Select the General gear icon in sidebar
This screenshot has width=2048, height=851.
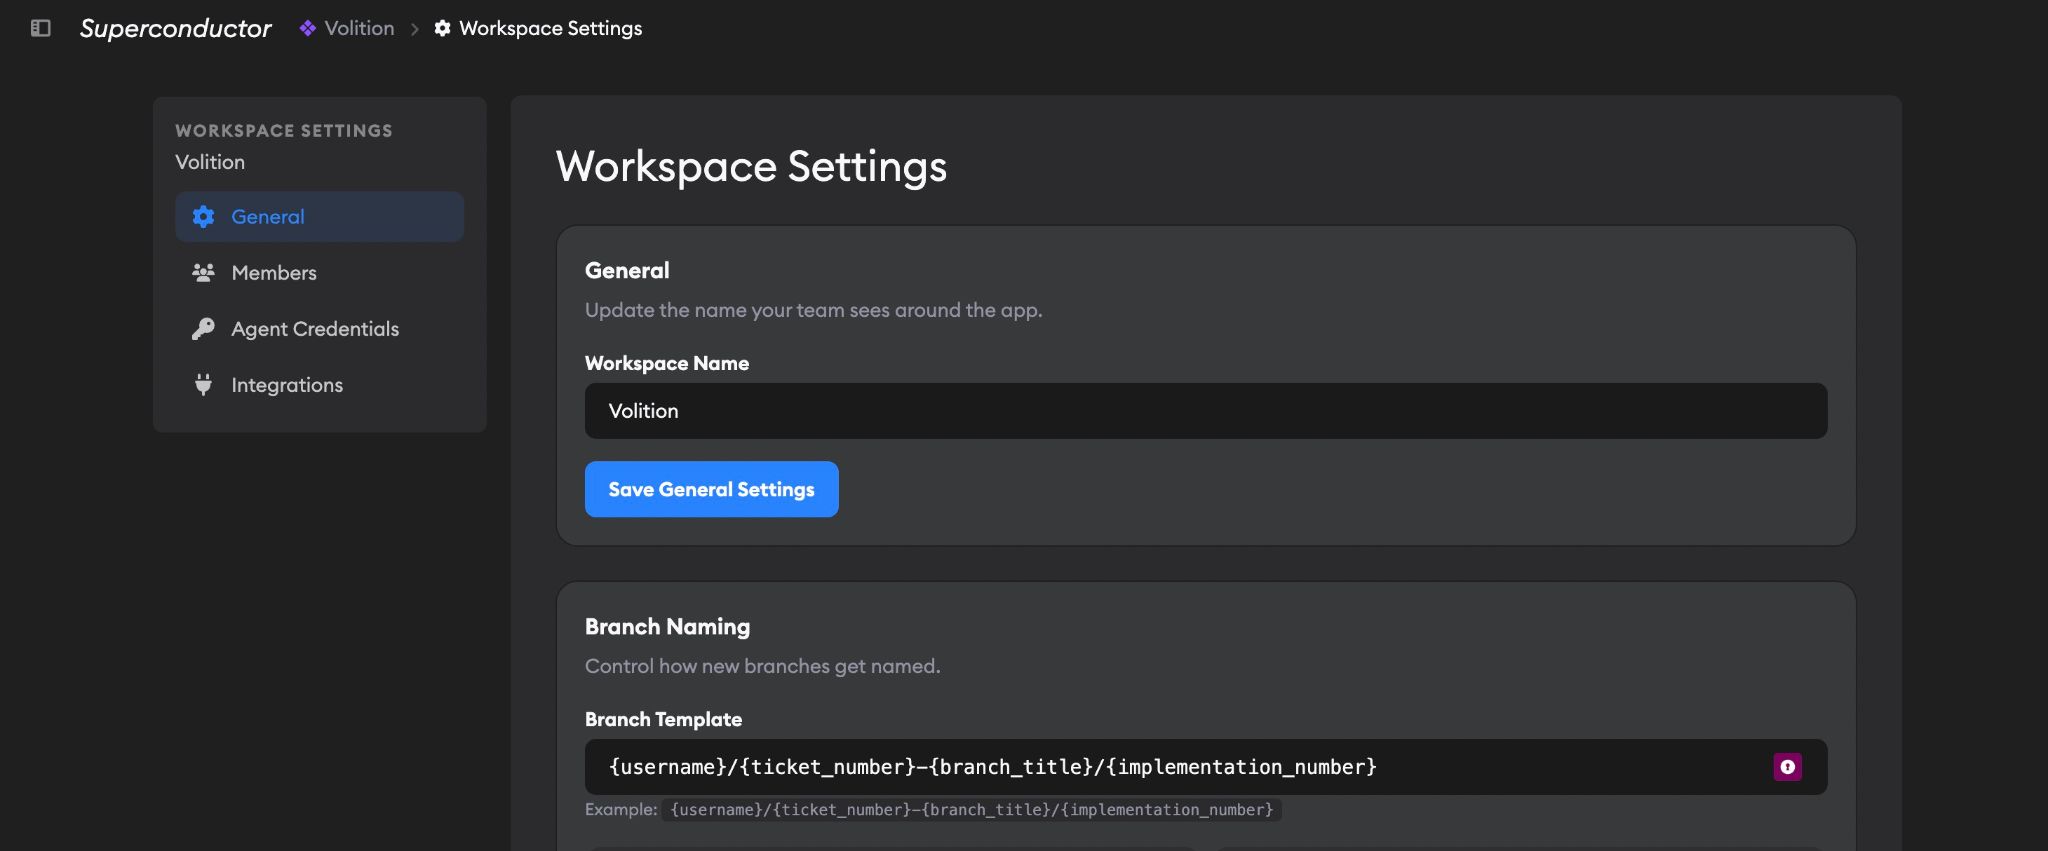click(203, 217)
